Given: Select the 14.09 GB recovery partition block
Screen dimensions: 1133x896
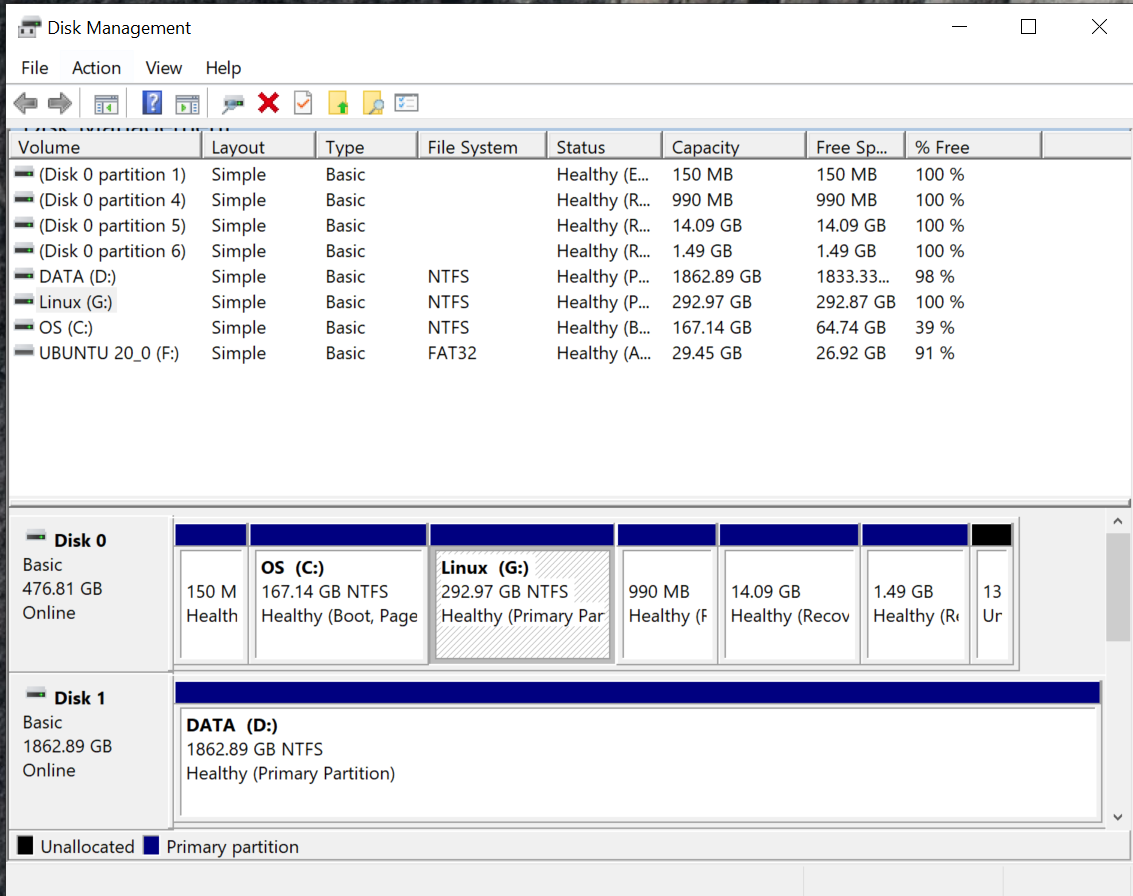Looking at the screenshot, I should point(789,593).
